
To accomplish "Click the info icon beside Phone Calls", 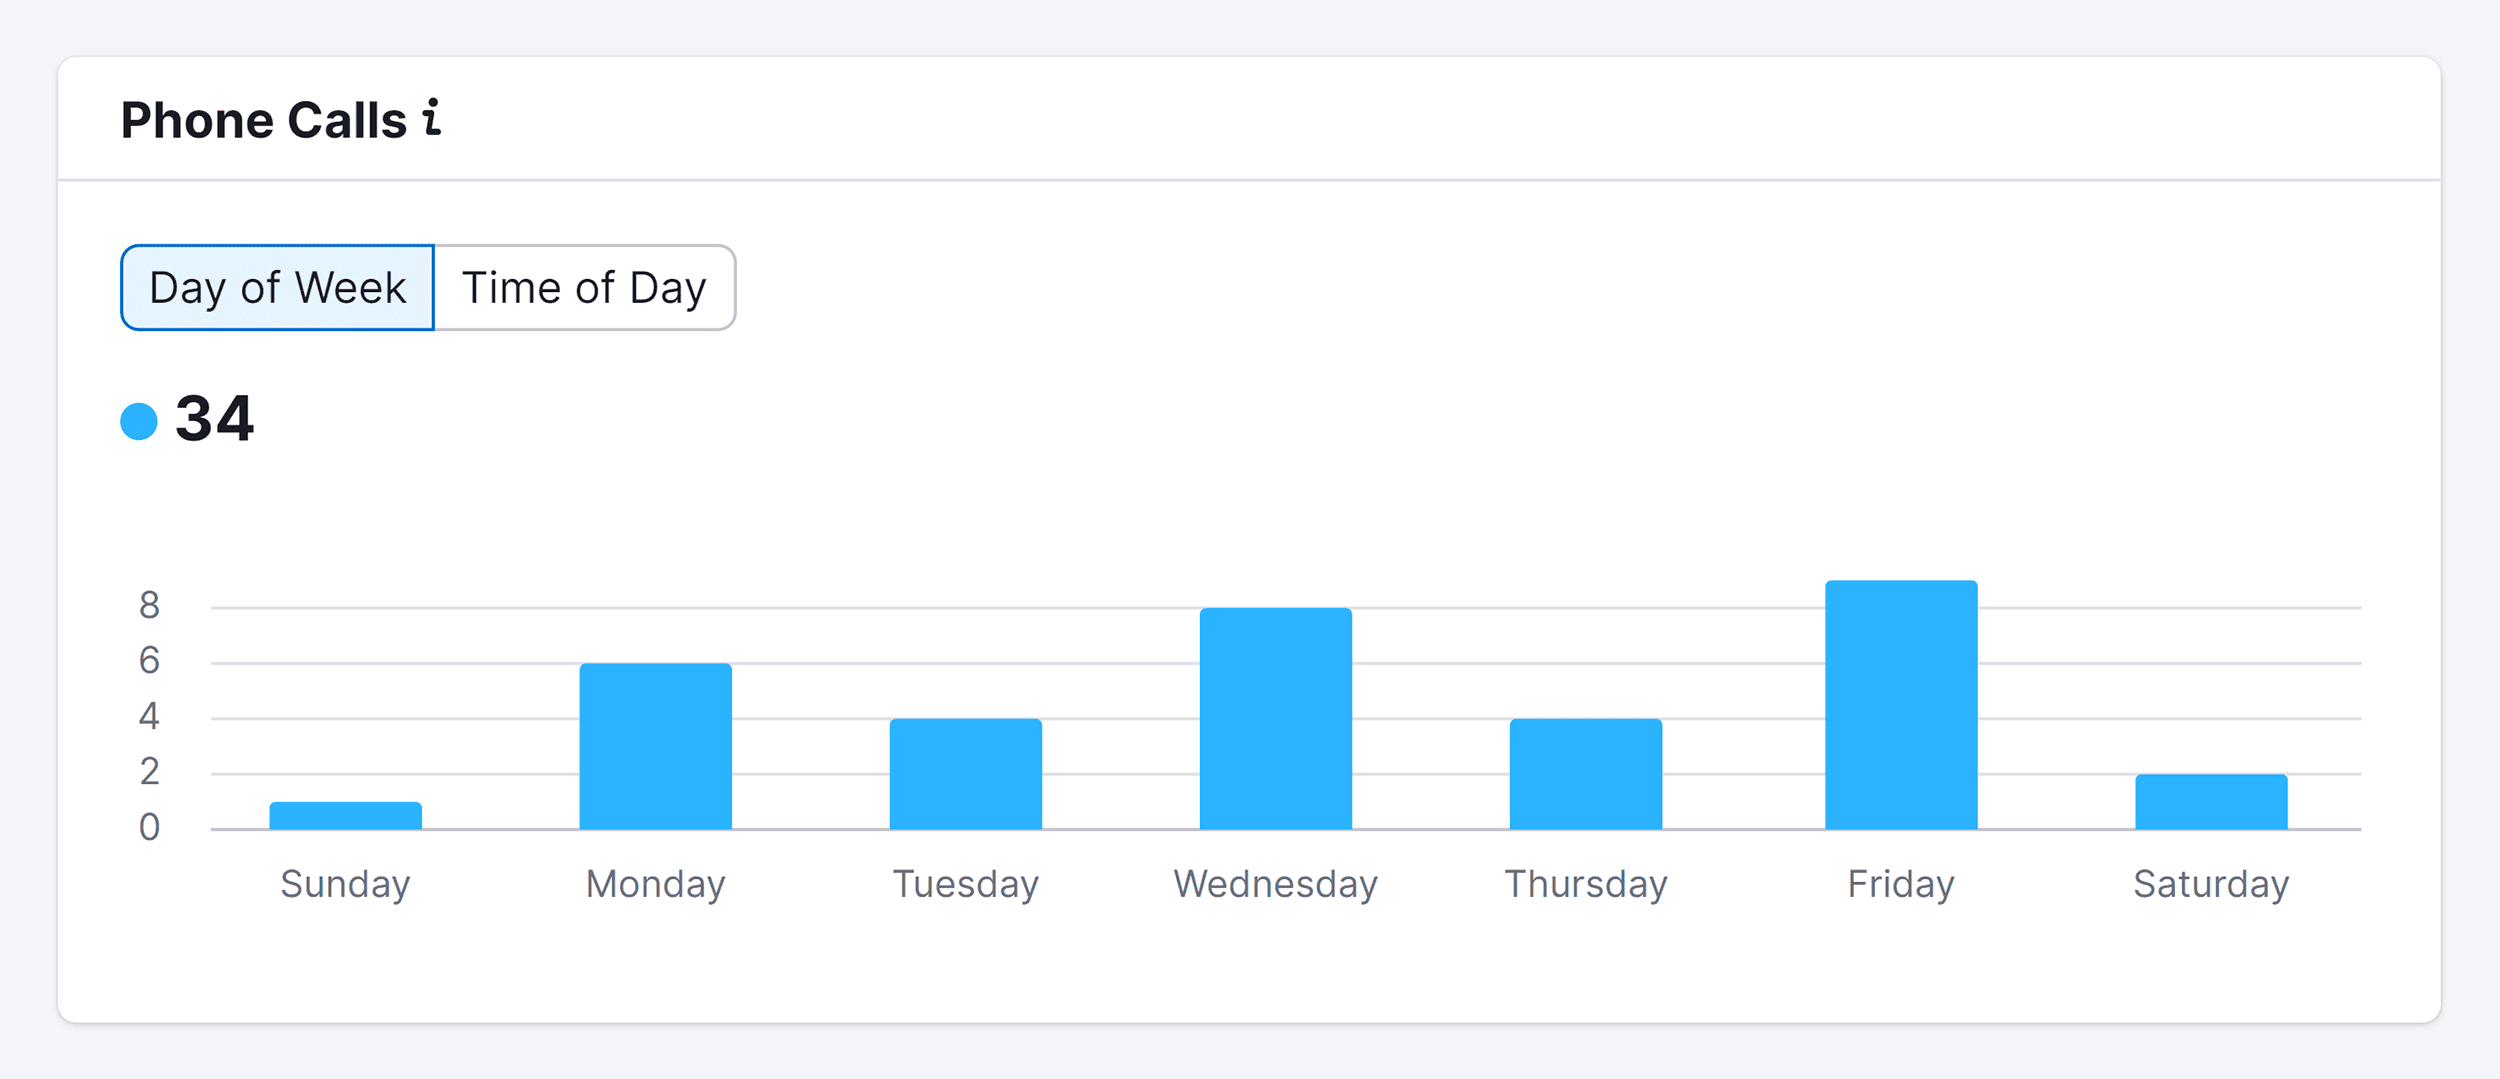I will pyautogui.click(x=432, y=118).
